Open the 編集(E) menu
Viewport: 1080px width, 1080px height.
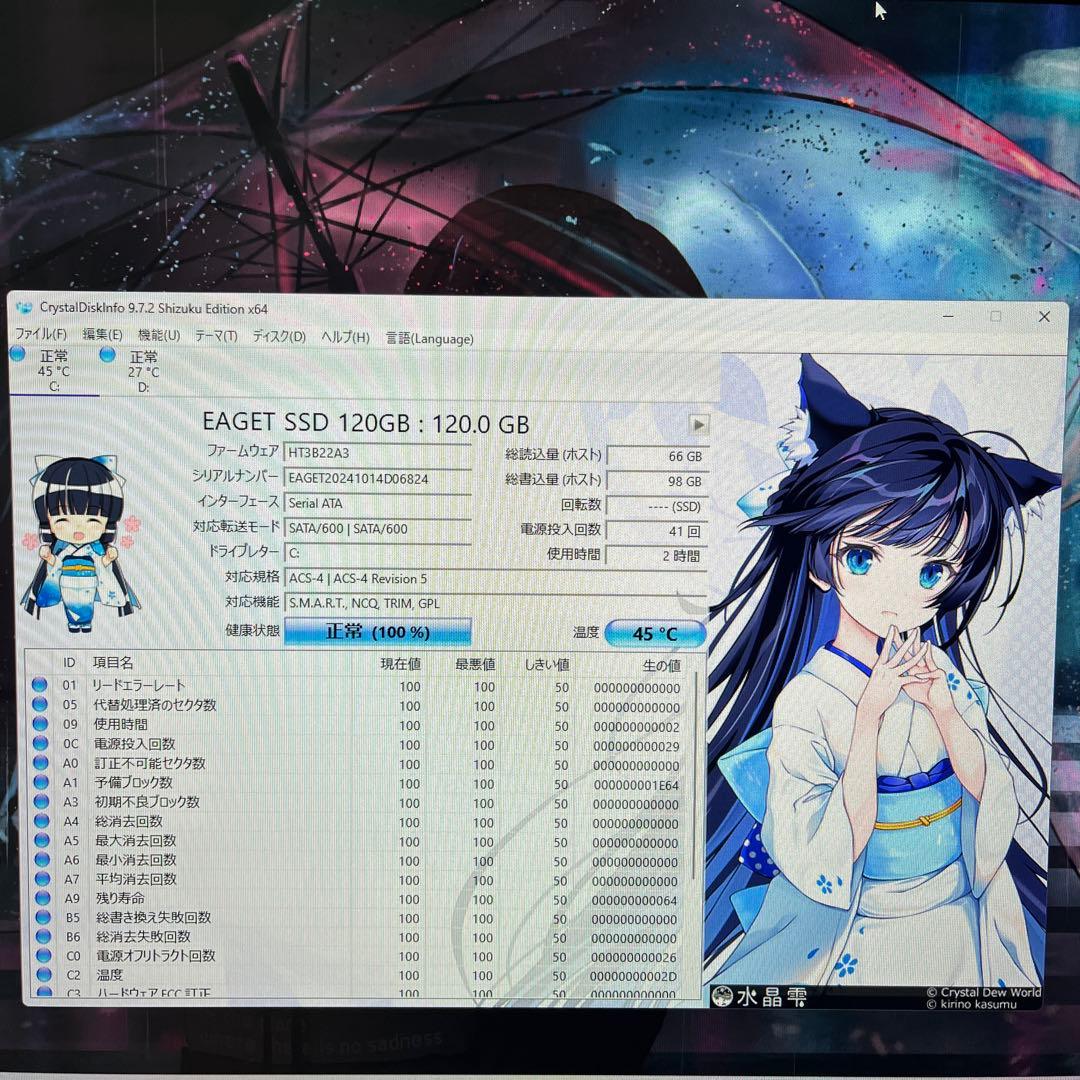102,335
